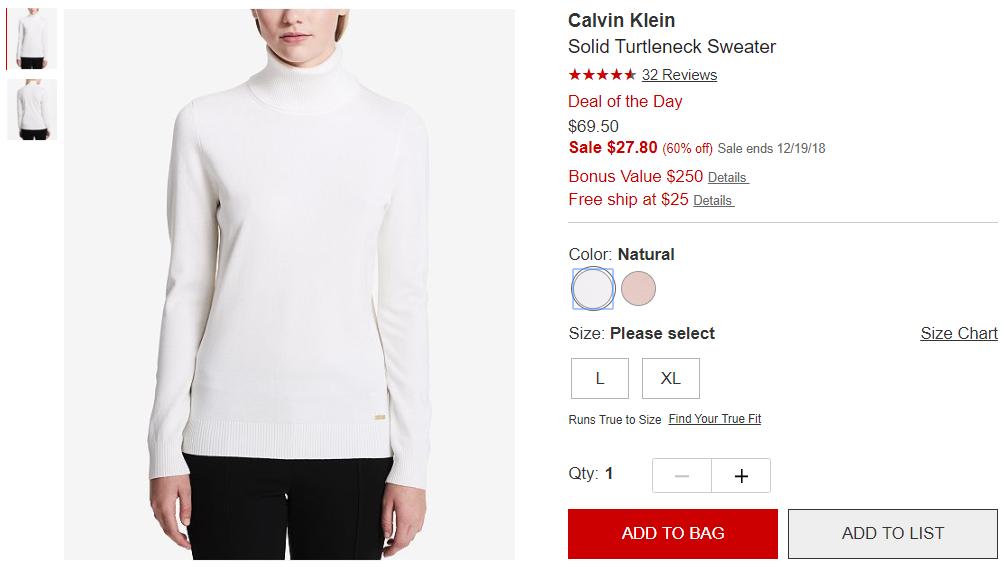Select size L

[600, 378]
